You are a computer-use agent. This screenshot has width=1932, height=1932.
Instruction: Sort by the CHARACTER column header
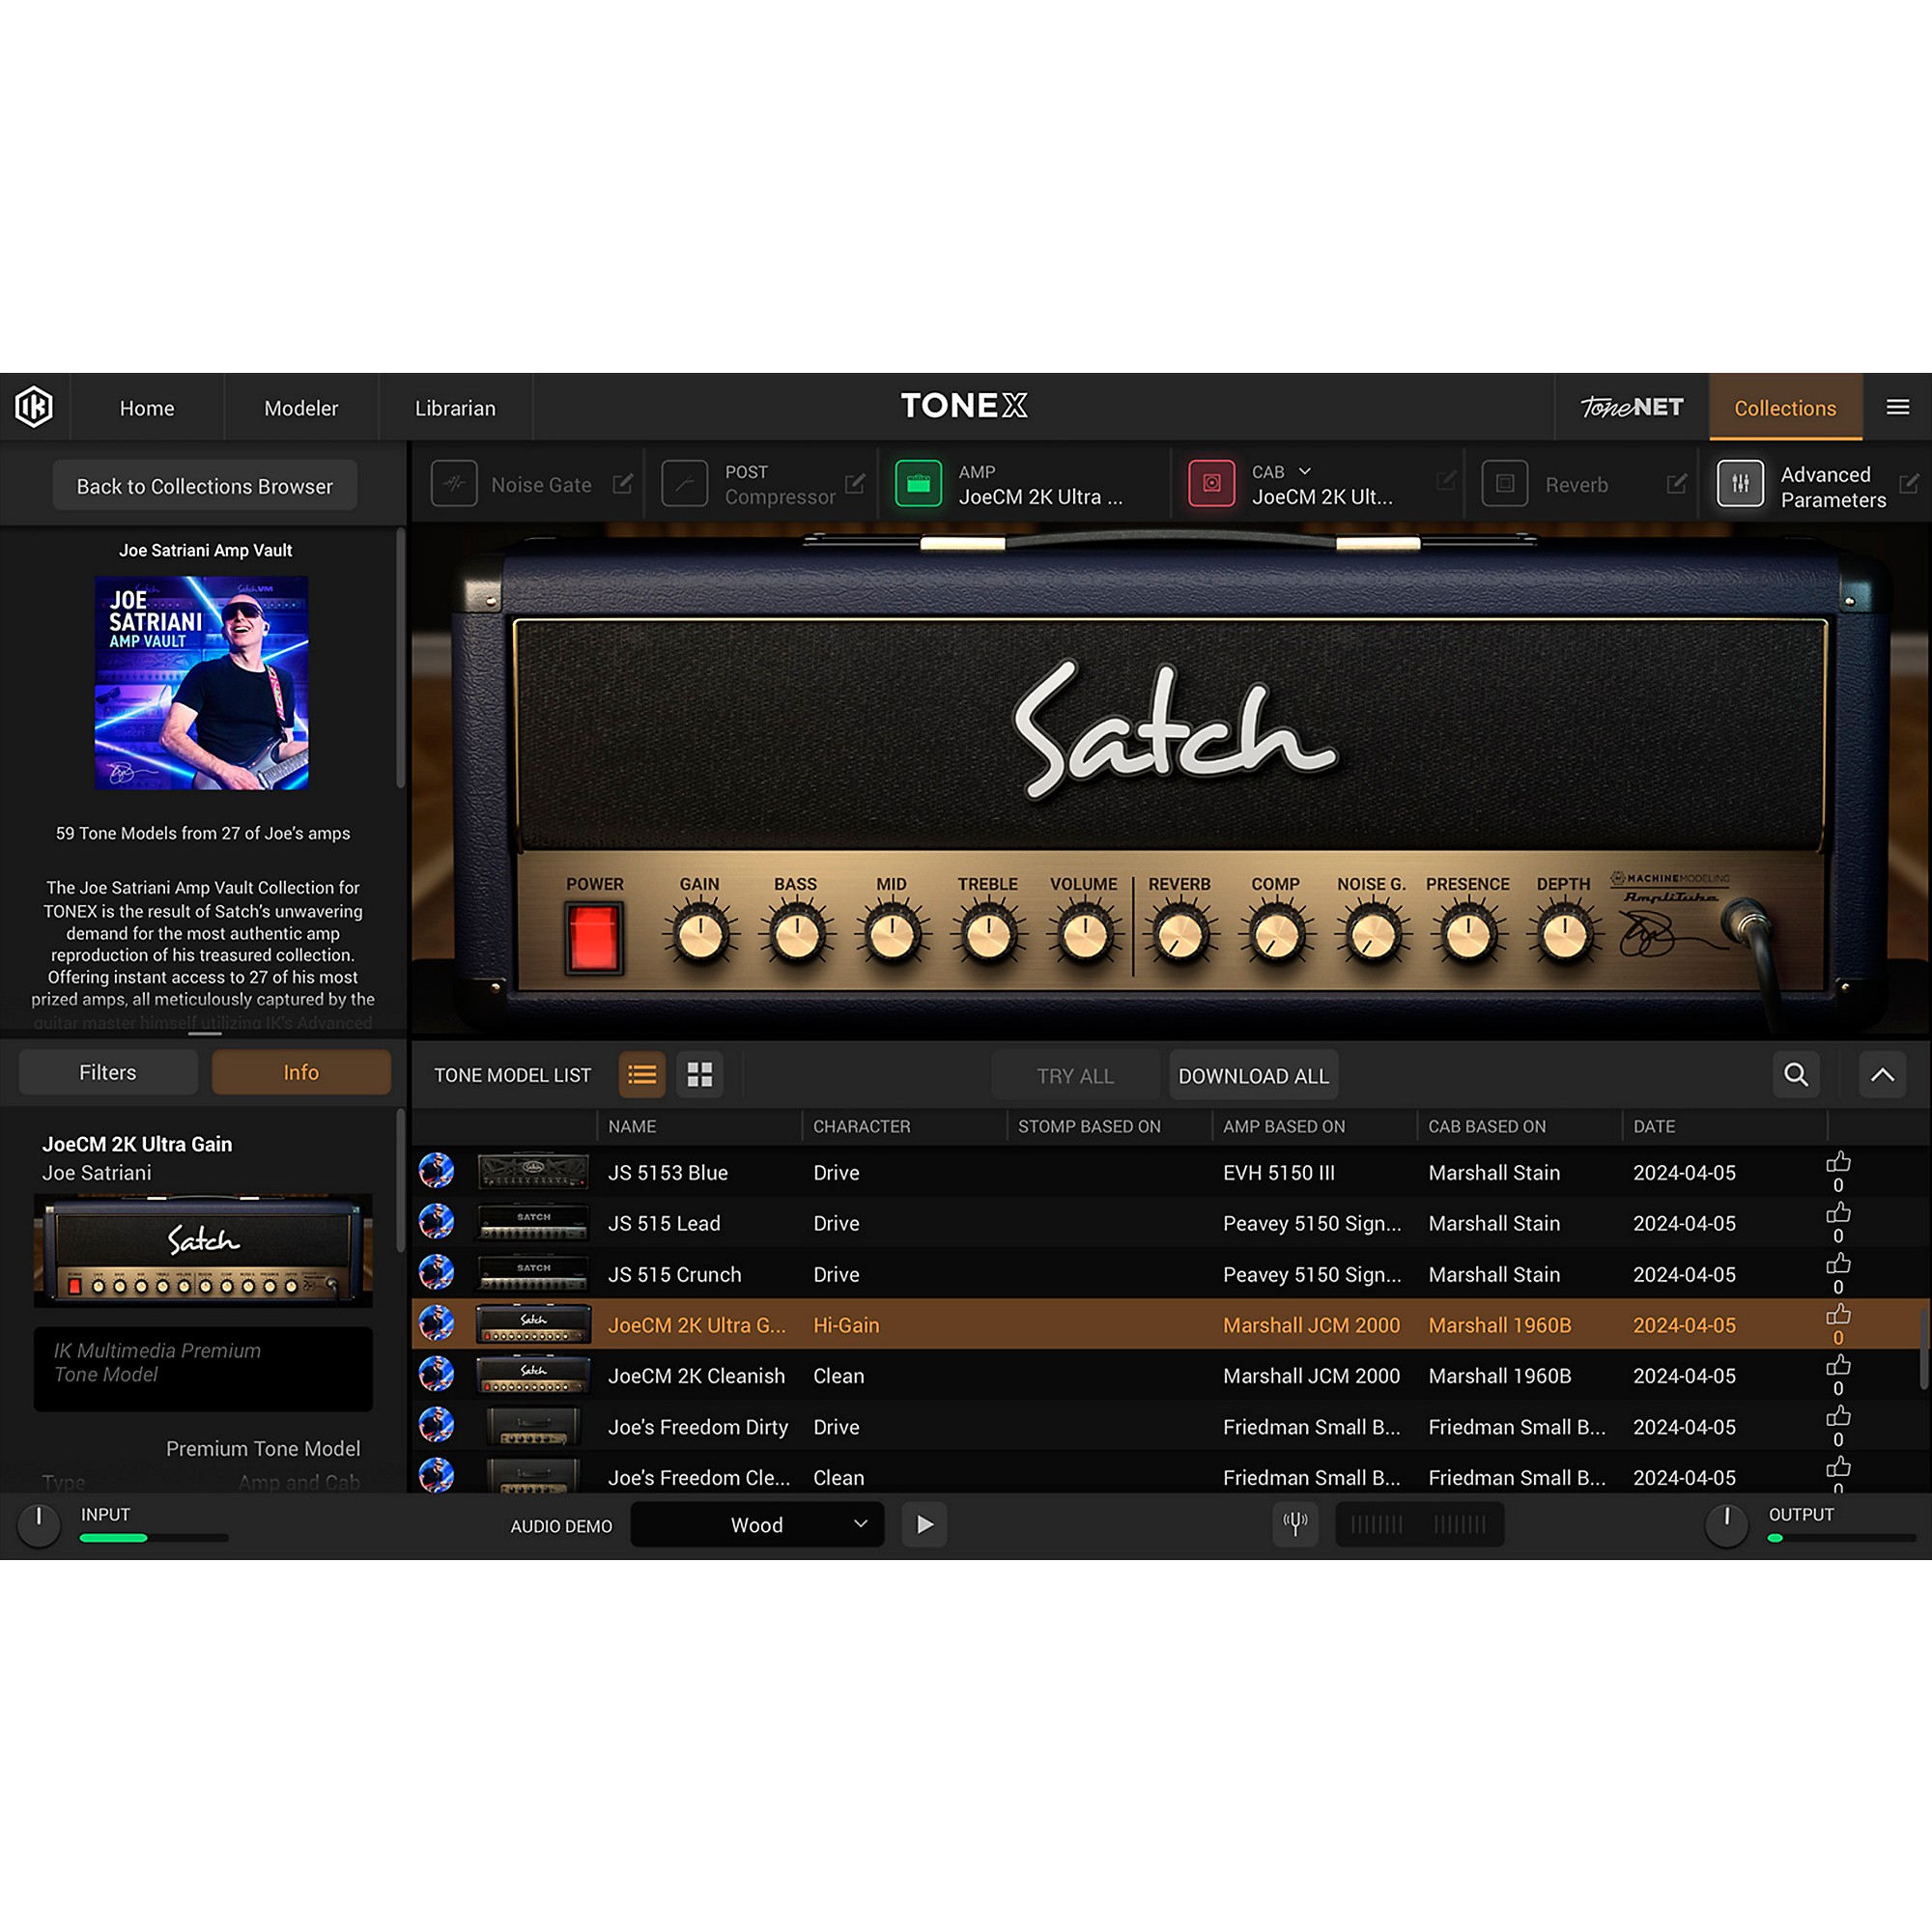point(862,1126)
